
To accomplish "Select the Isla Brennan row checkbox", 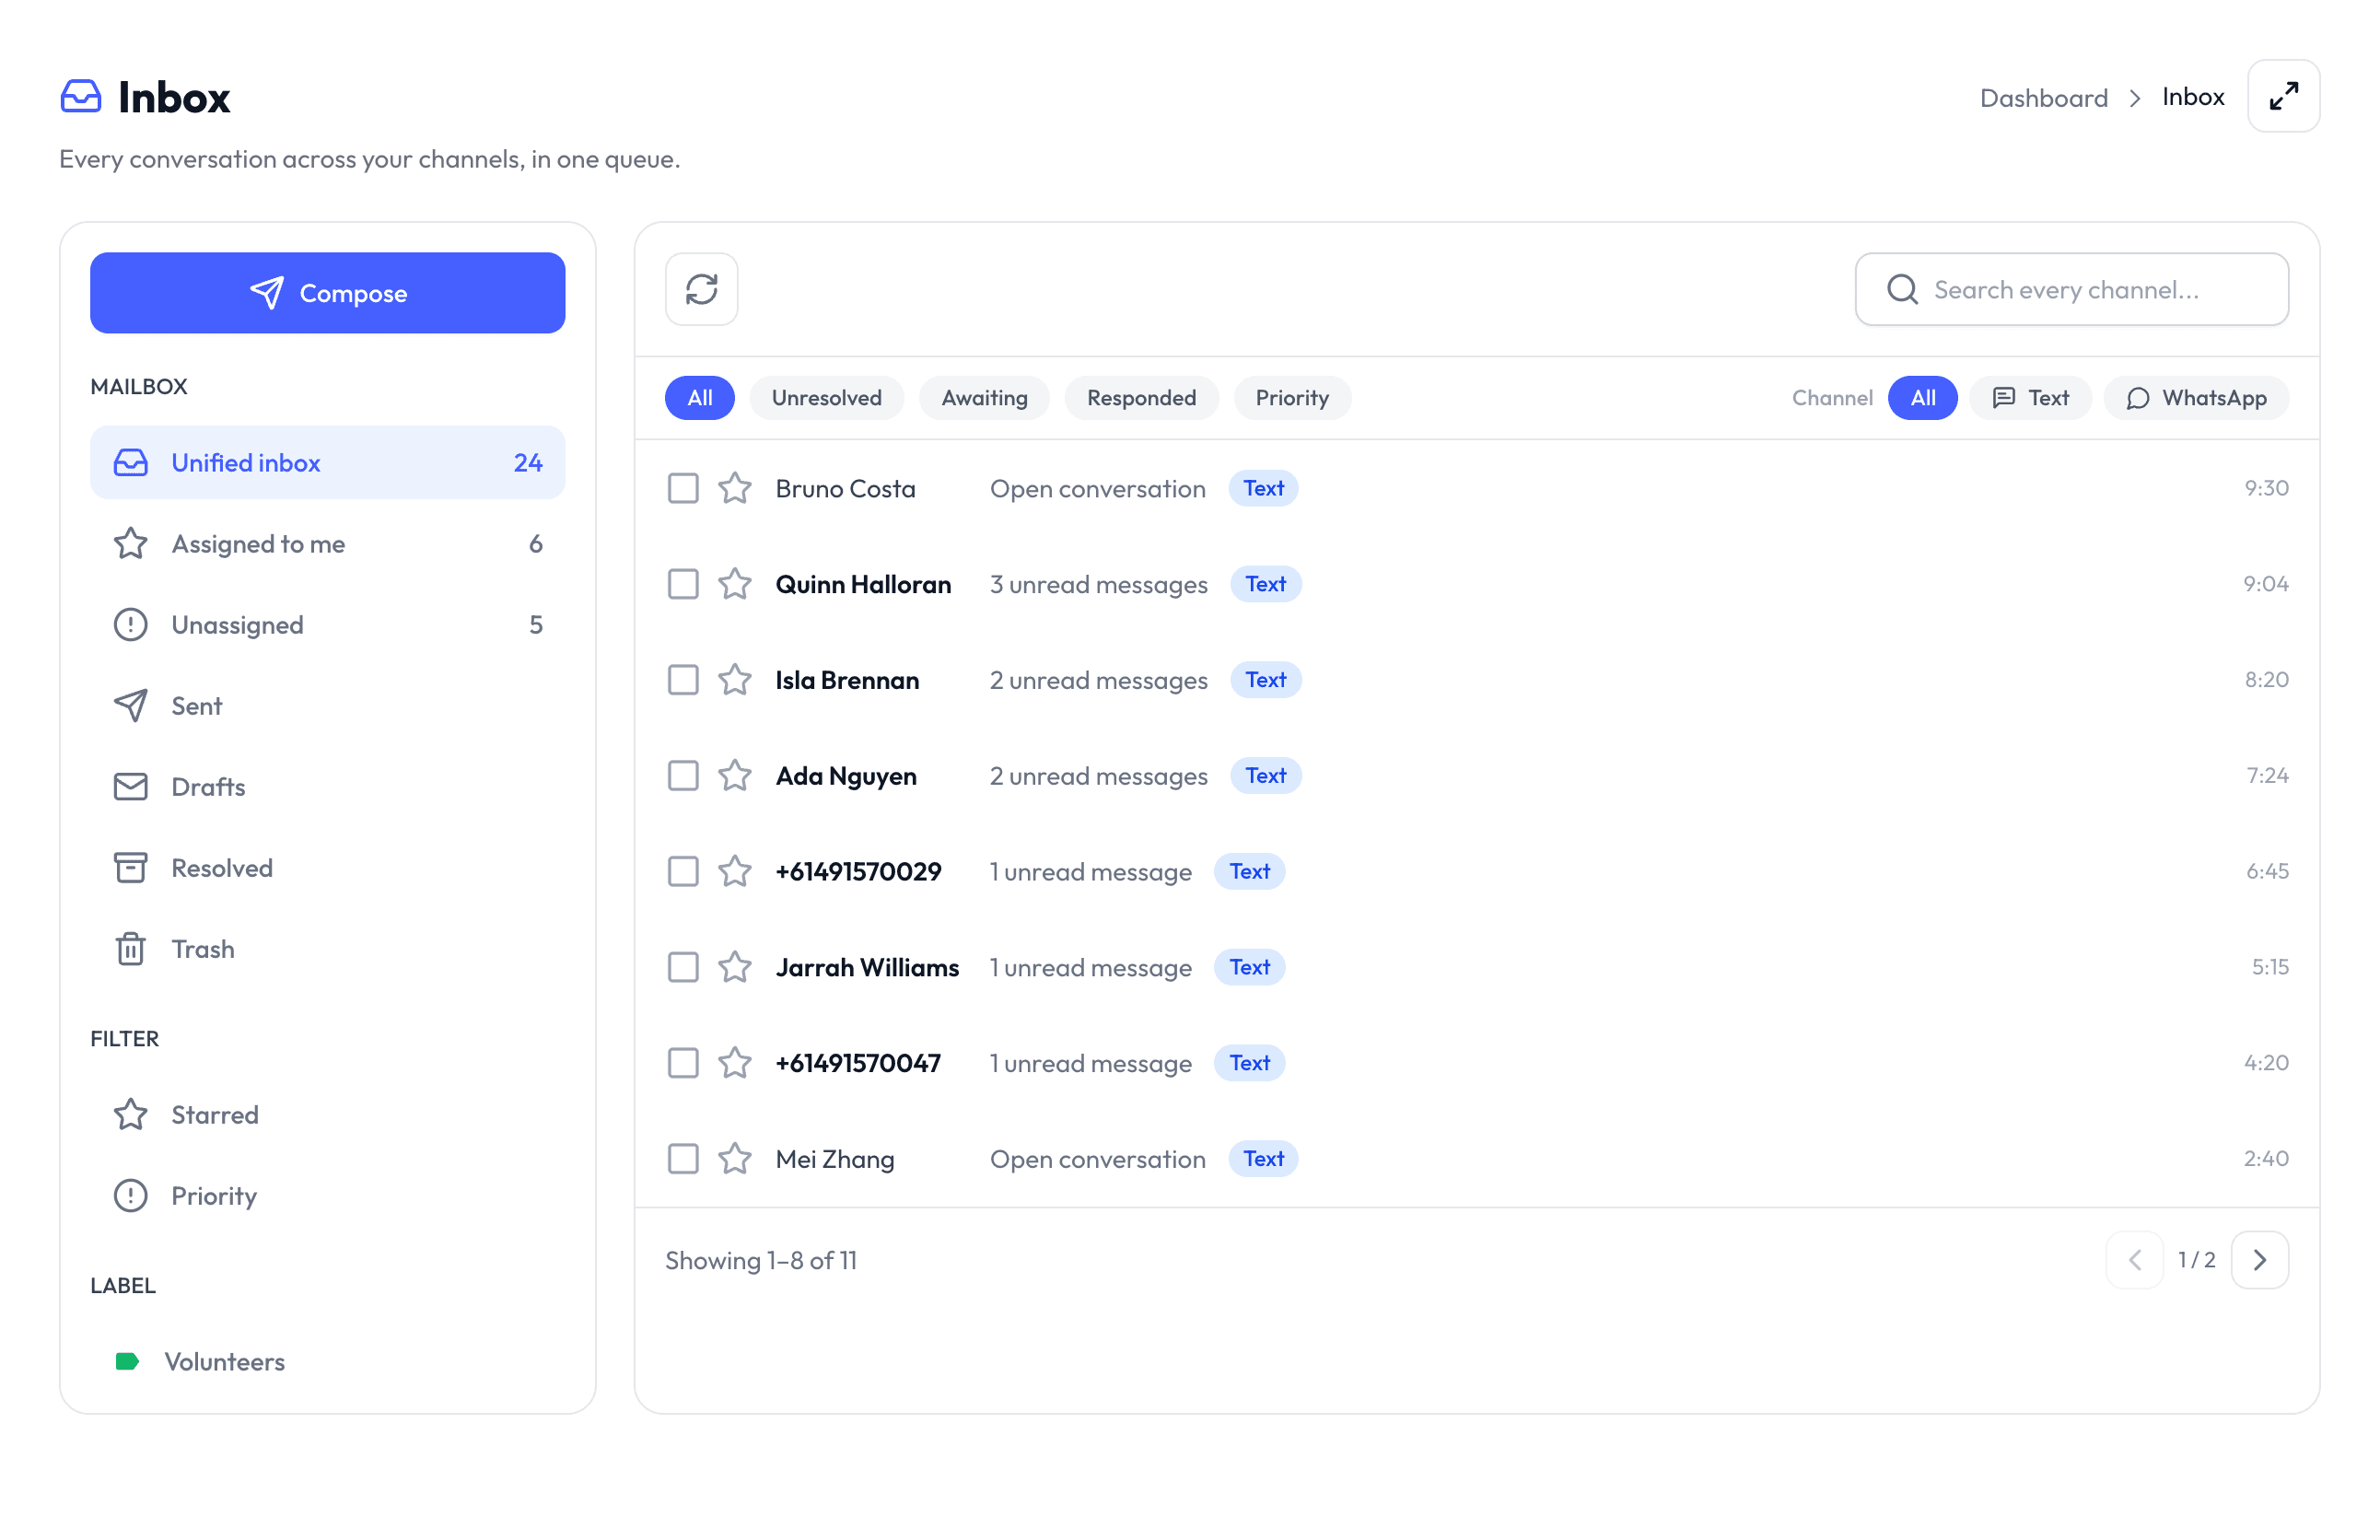I will click(683, 680).
